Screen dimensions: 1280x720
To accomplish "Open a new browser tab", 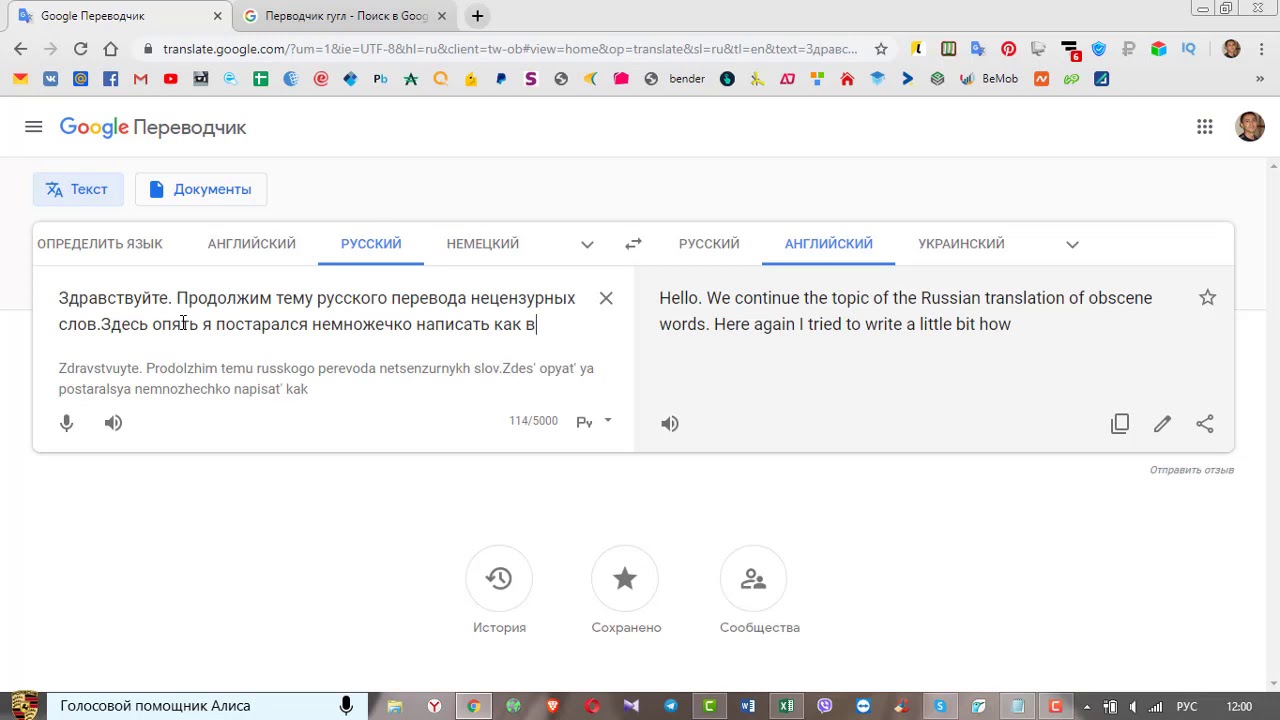I will pyautogui.click(x=477, y=16).
